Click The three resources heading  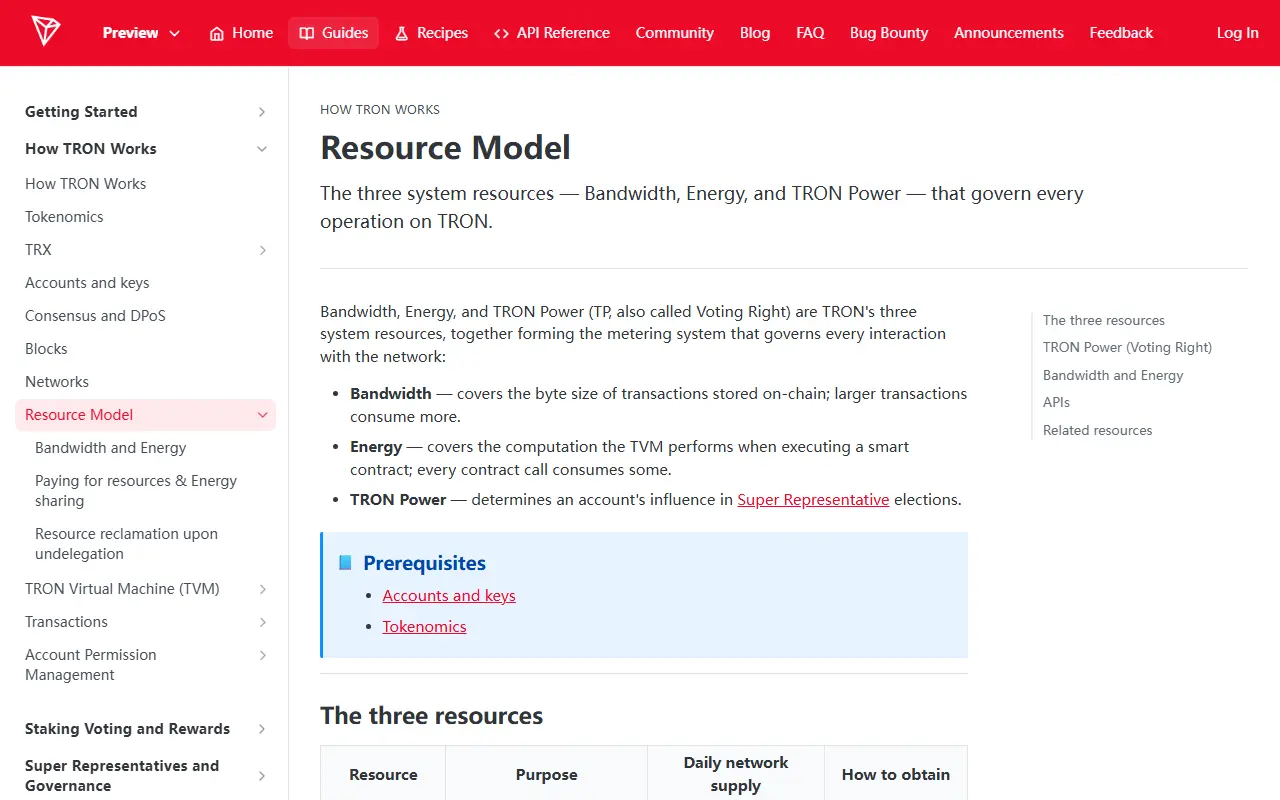pos(431,716)
